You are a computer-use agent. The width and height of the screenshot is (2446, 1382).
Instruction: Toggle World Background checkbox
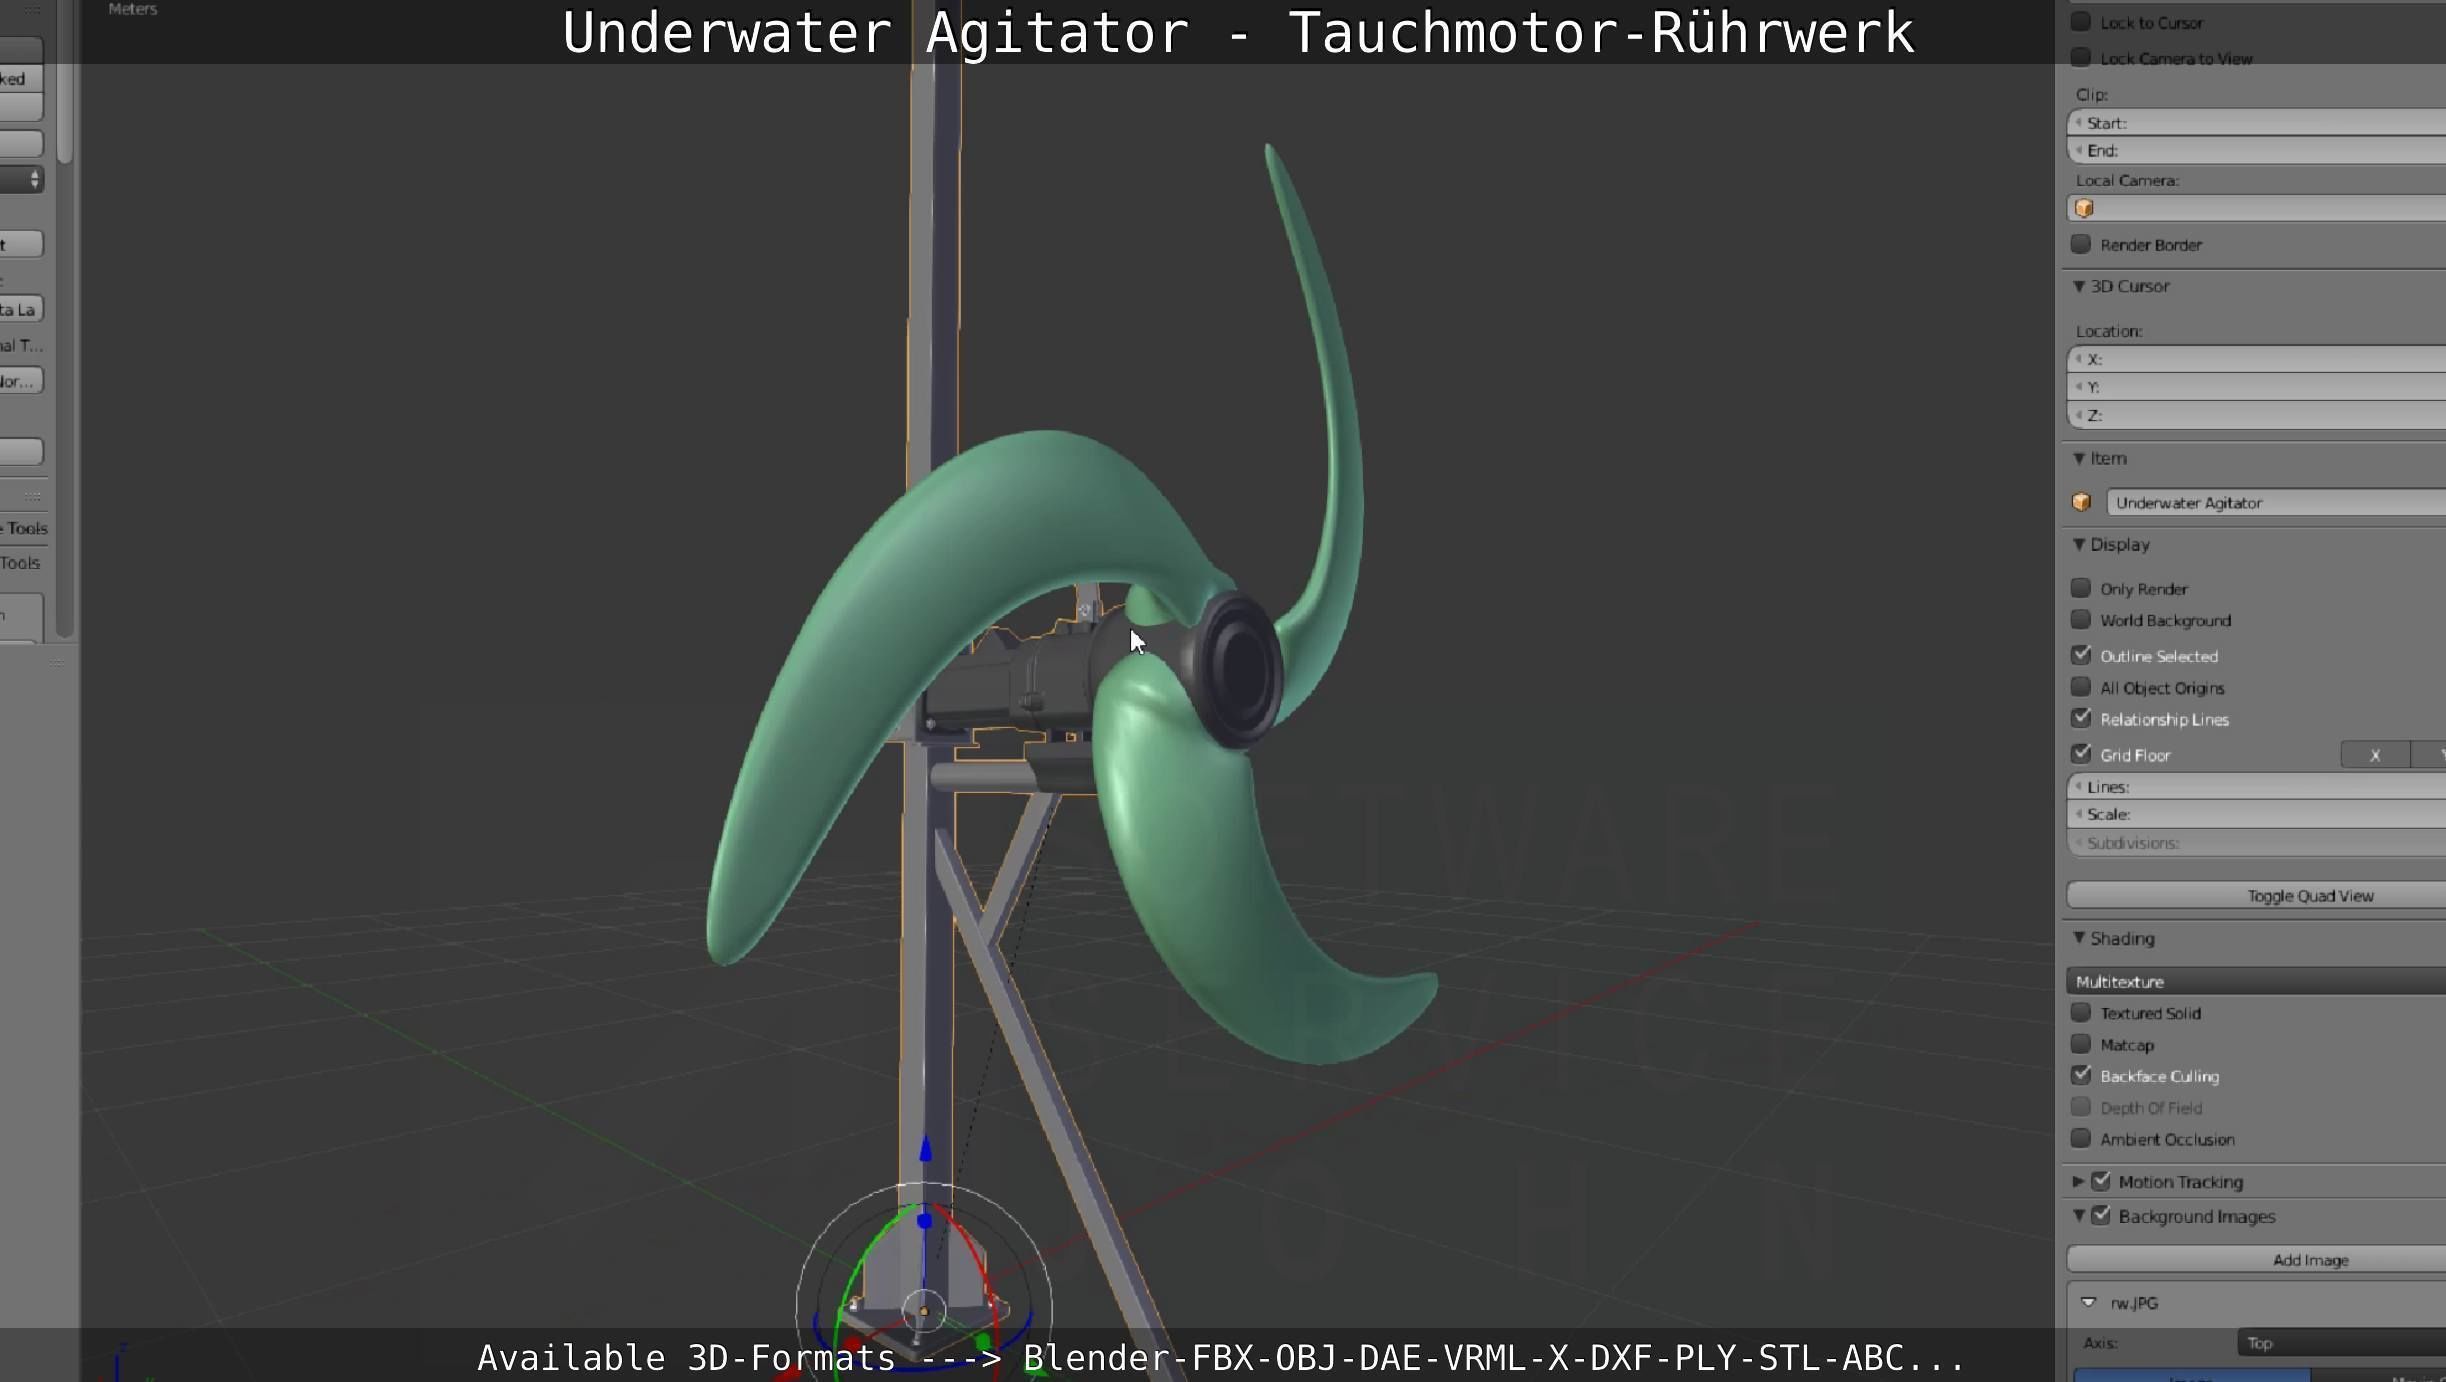tap(2081, 620)
